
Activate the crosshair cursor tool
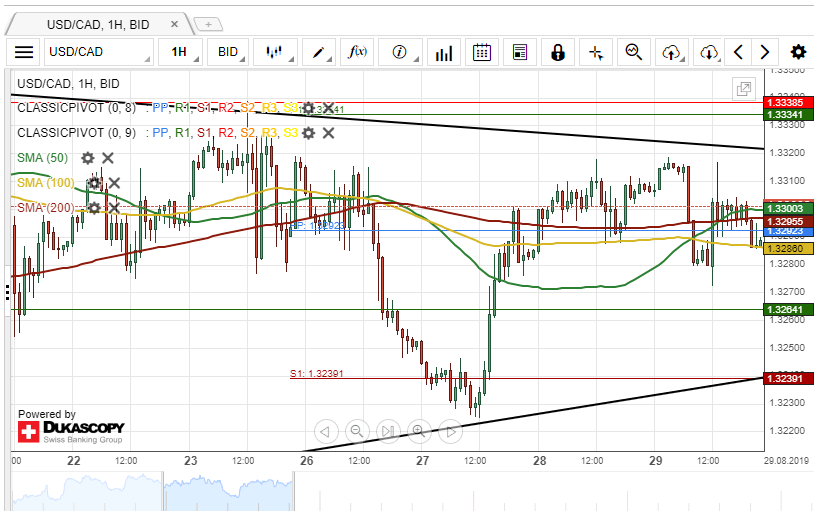595,52
